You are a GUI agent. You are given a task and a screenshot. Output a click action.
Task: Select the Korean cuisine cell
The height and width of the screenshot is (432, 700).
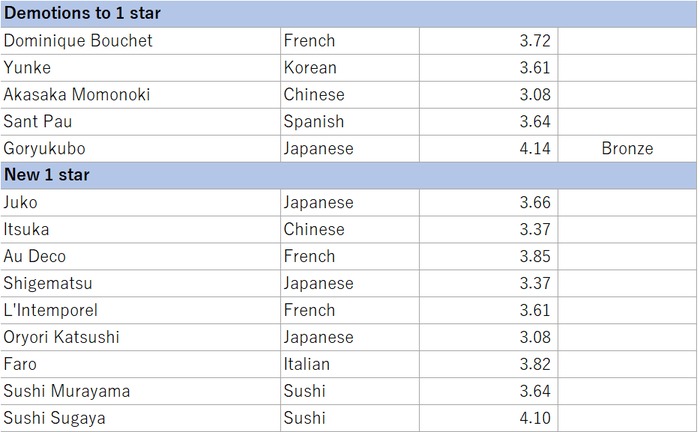pos(350,68)
